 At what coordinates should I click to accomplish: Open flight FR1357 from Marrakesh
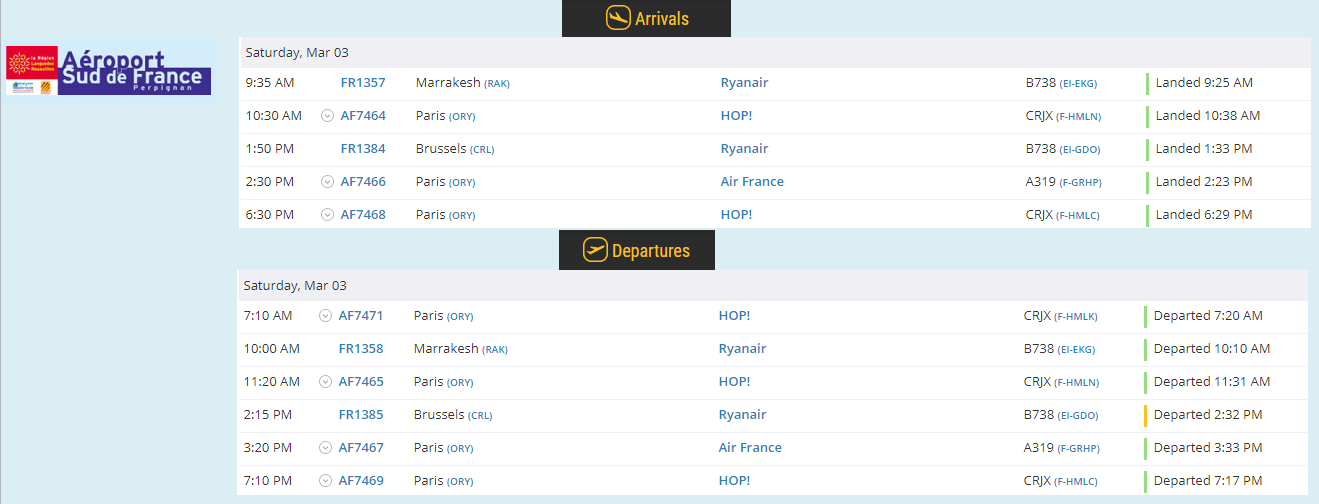click(363, 83)
